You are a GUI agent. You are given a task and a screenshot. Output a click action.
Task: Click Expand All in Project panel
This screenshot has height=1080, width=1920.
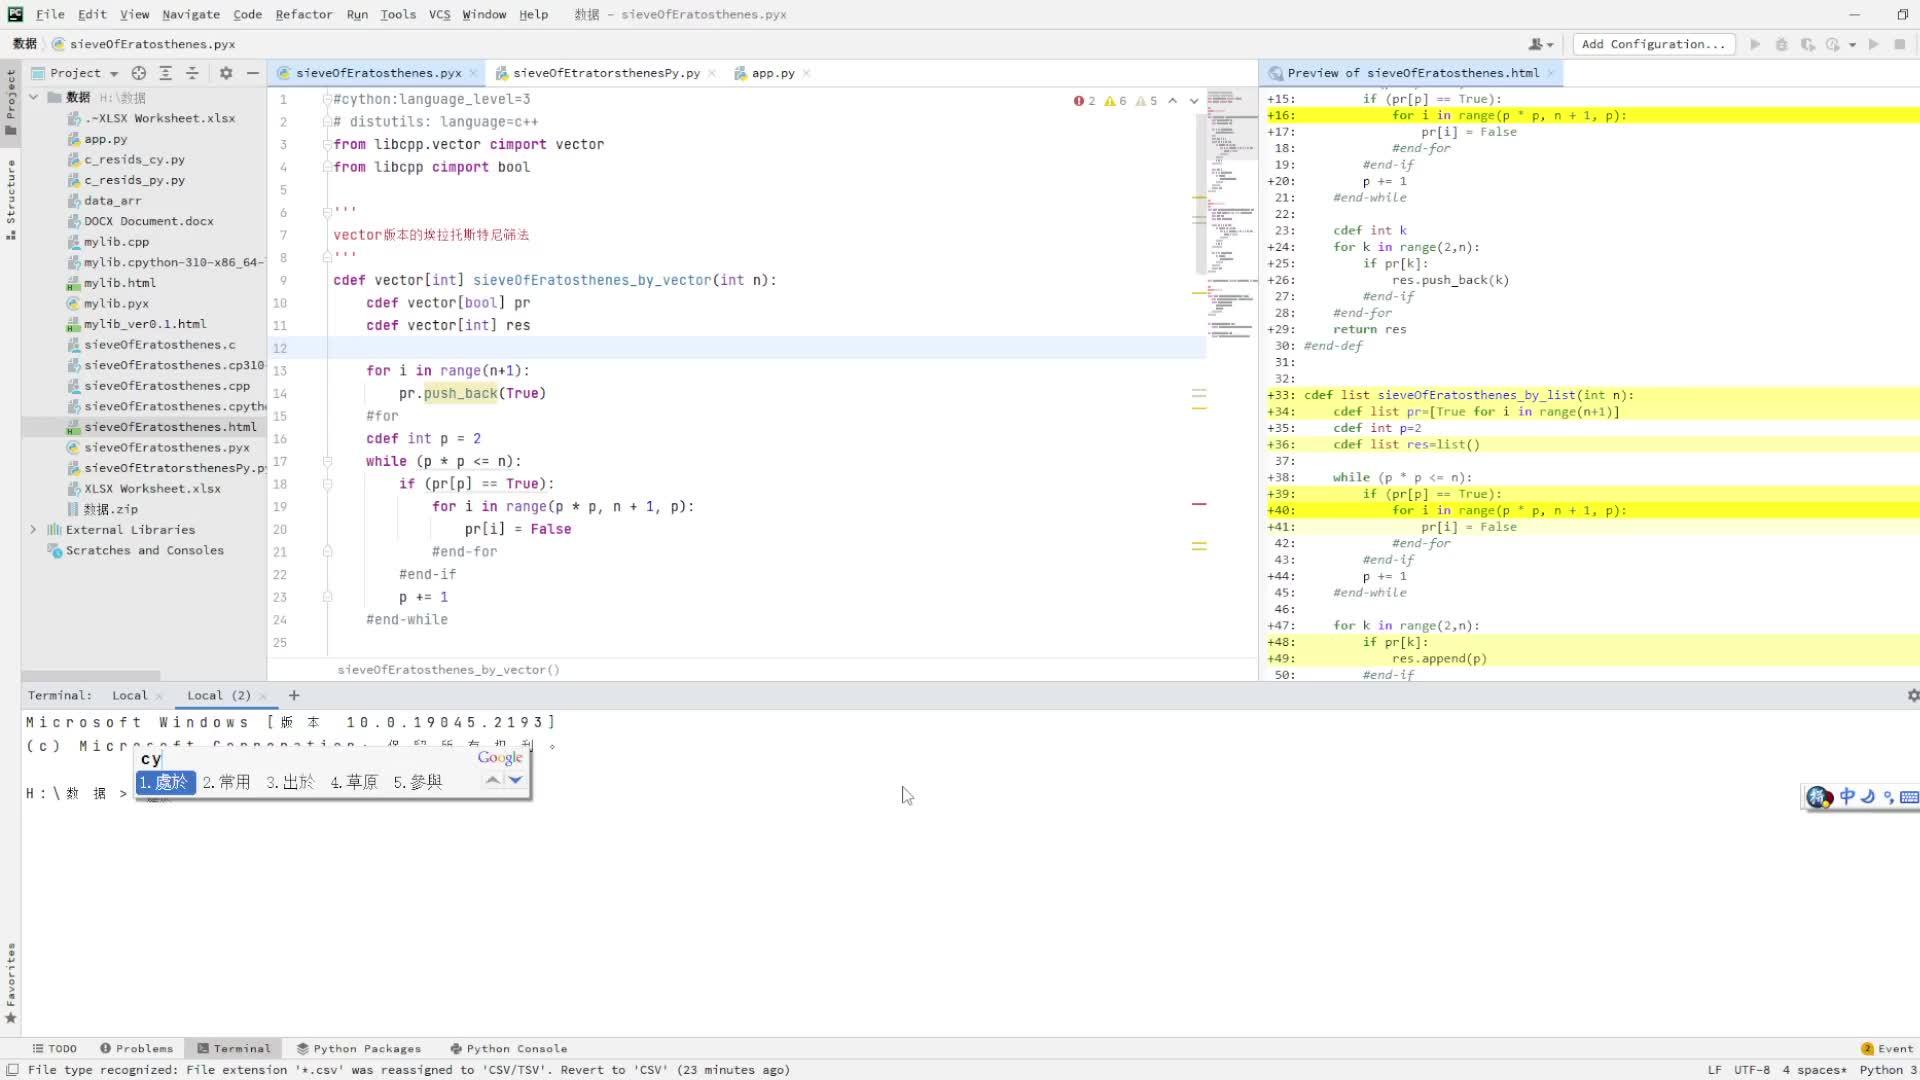tap(166, 73)
